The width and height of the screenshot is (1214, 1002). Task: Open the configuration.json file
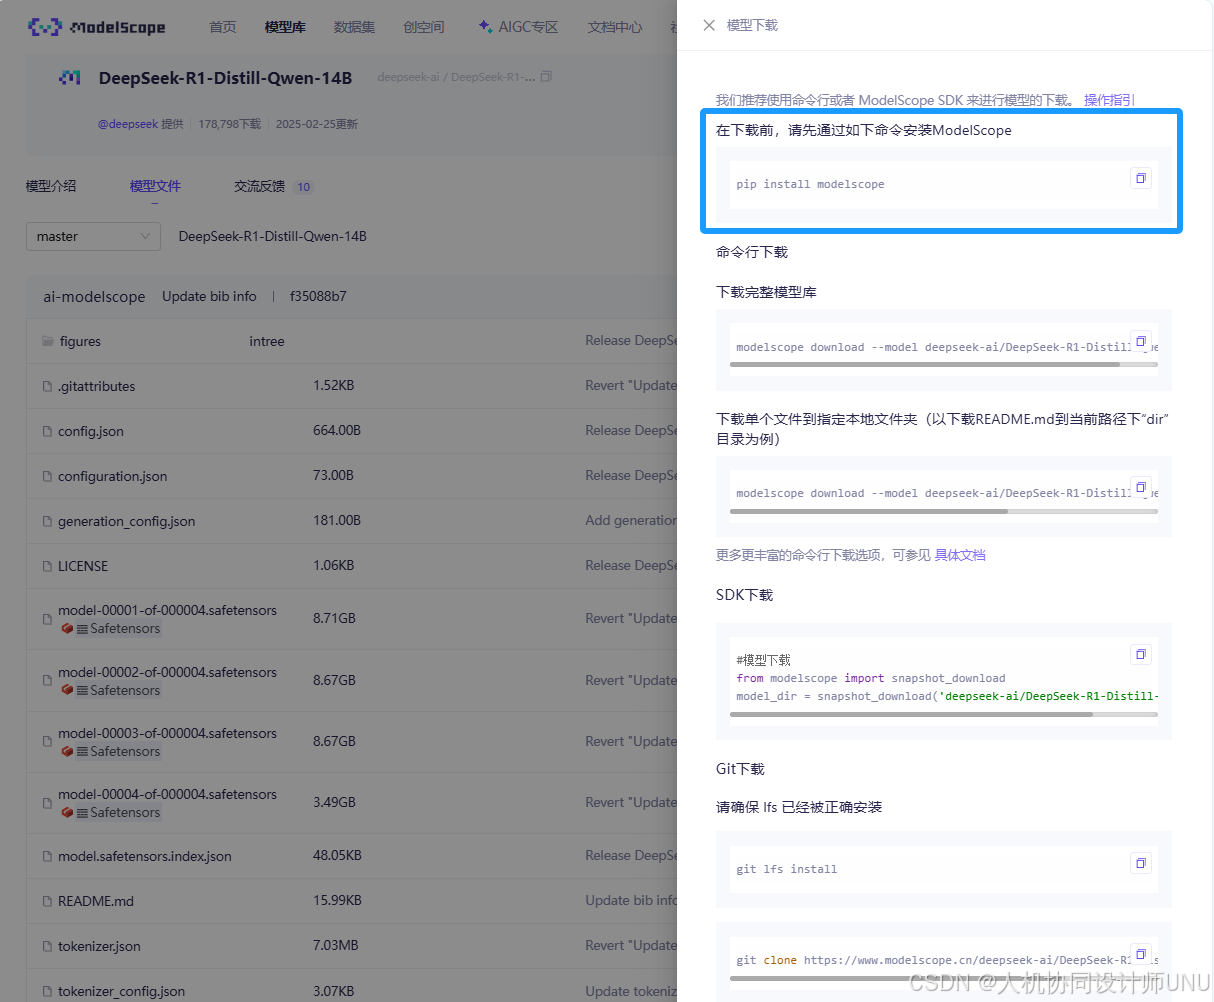113,476
